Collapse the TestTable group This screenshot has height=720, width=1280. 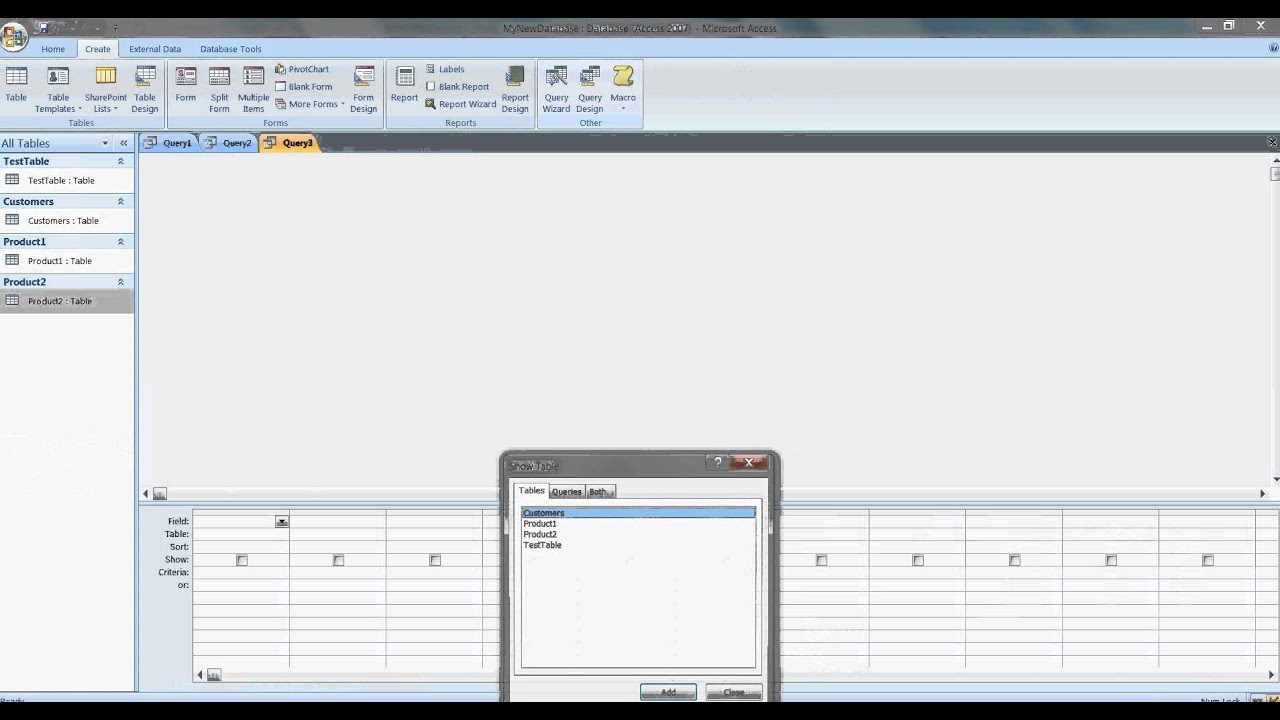(x=121, y=161)
